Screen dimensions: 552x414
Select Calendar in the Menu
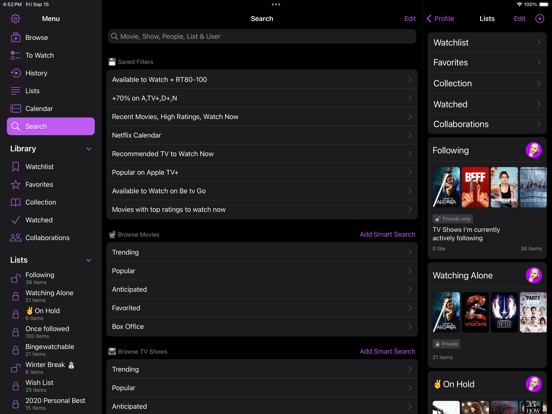51,108
